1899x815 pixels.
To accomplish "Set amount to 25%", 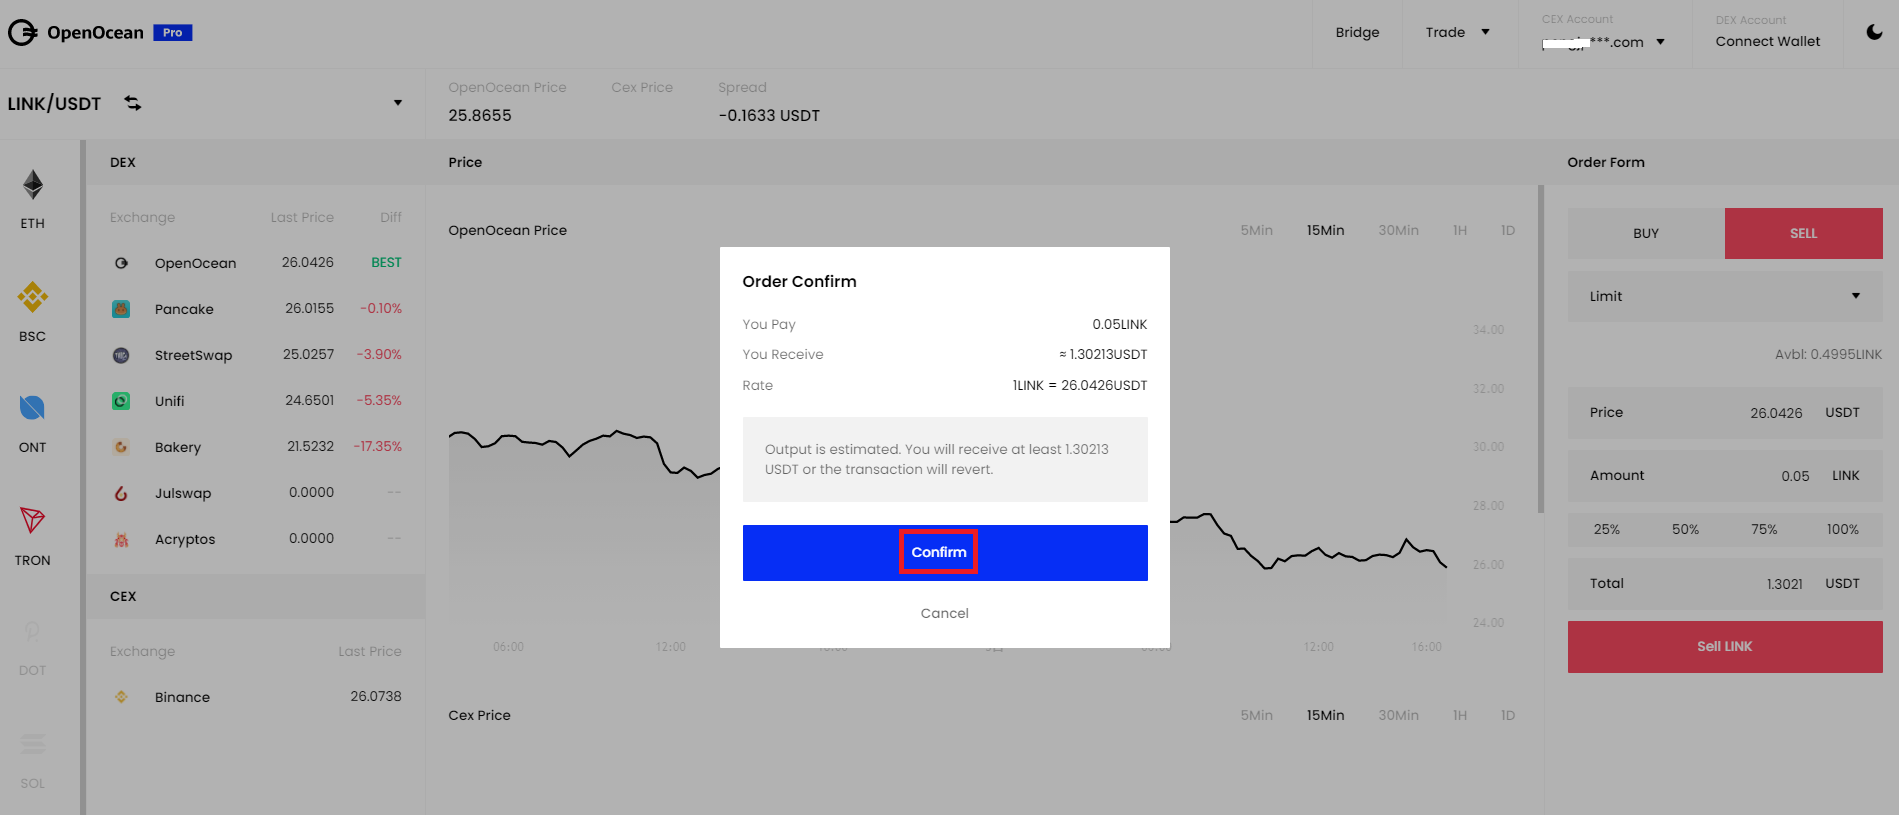I will [1607, 529].
